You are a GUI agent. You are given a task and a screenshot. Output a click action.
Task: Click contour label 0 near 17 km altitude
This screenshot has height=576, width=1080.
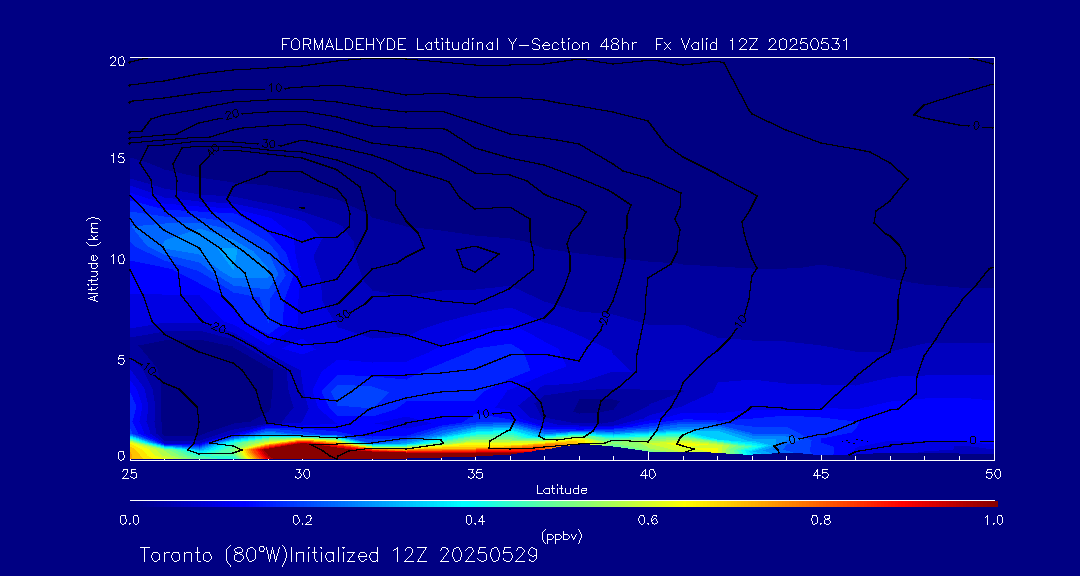[x=975, y=125]
